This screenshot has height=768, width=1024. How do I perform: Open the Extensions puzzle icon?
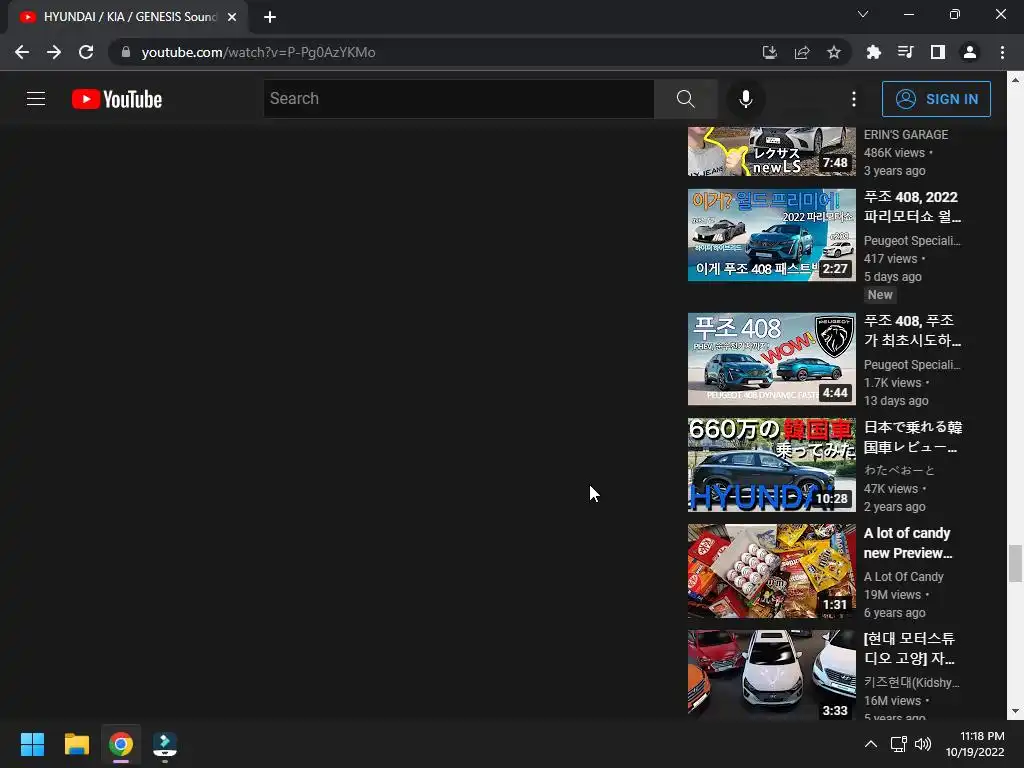[x=873, y=52]
